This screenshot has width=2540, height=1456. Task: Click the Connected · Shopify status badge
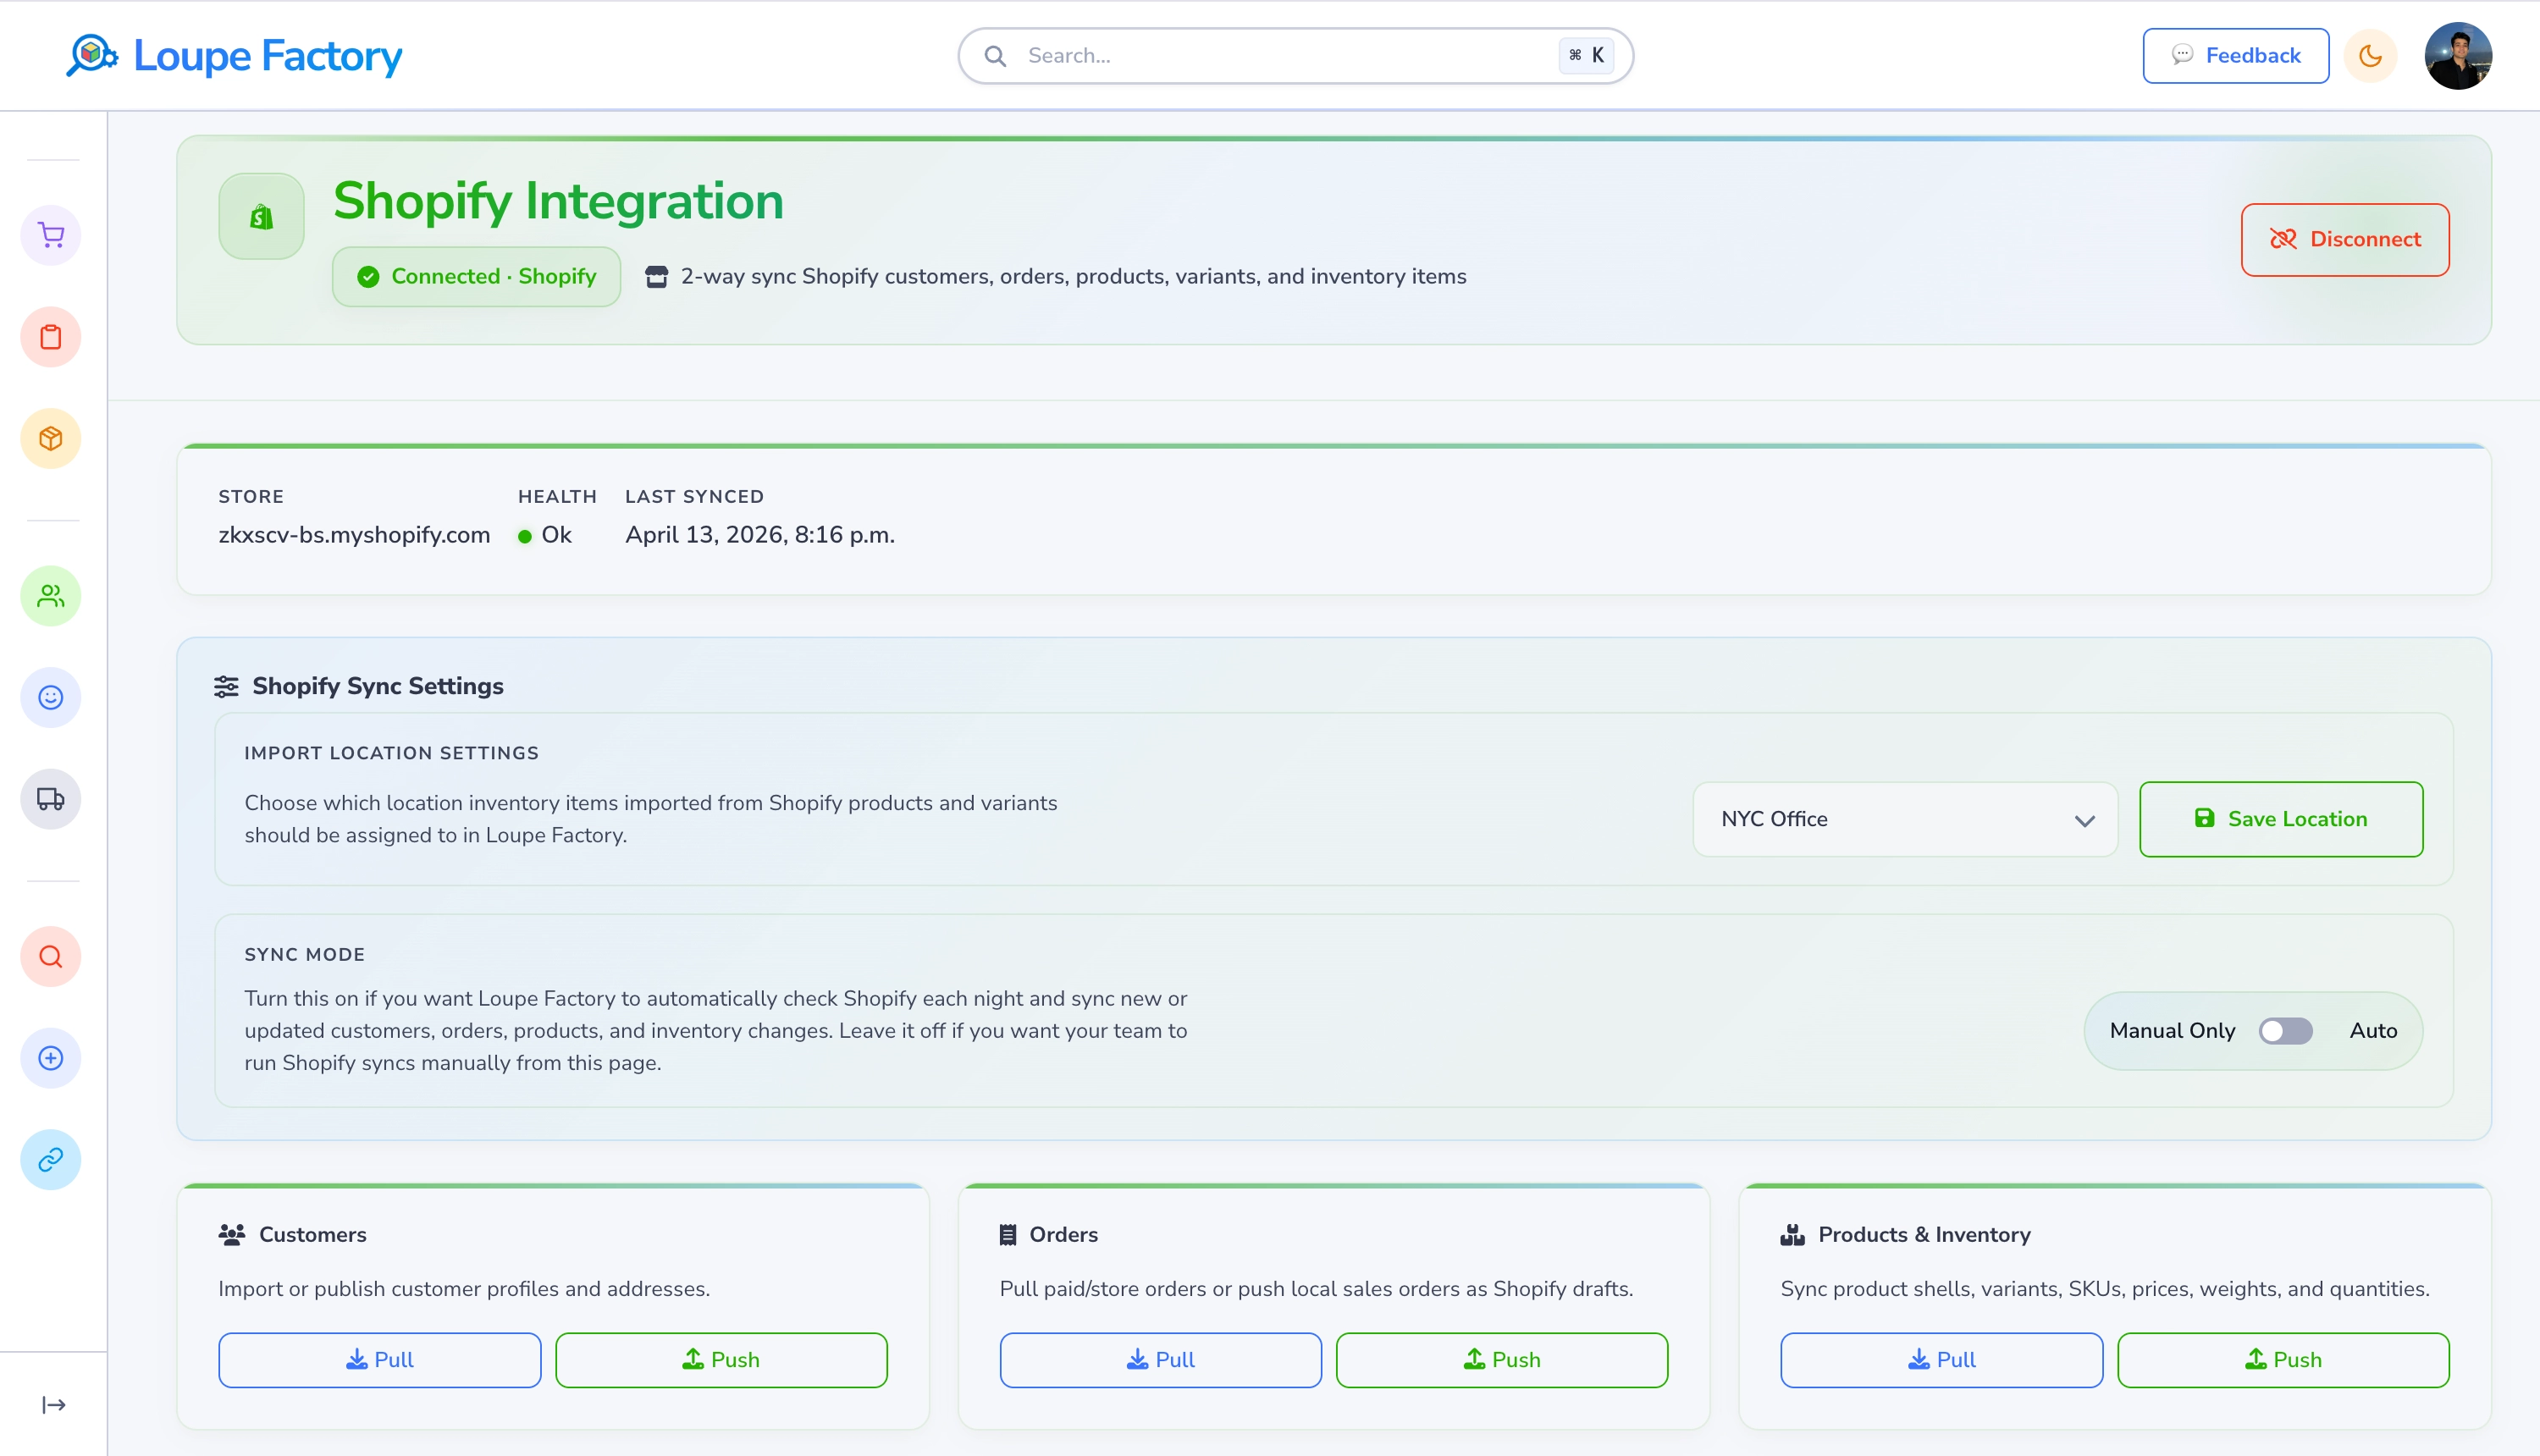476,276
